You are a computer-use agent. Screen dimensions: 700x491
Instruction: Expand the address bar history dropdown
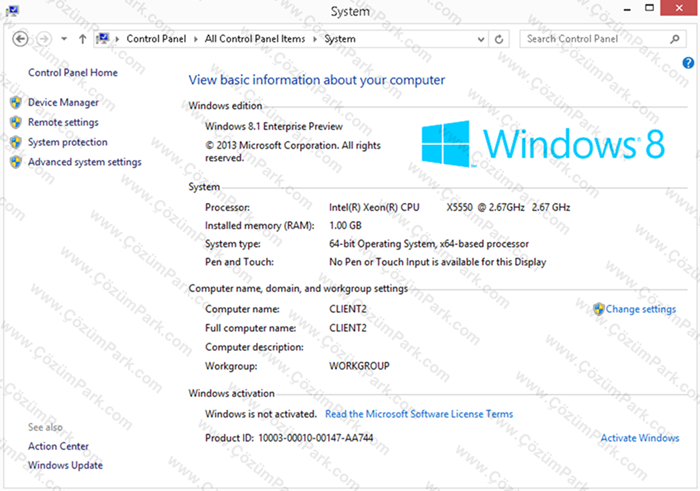[x=481, y=39]
